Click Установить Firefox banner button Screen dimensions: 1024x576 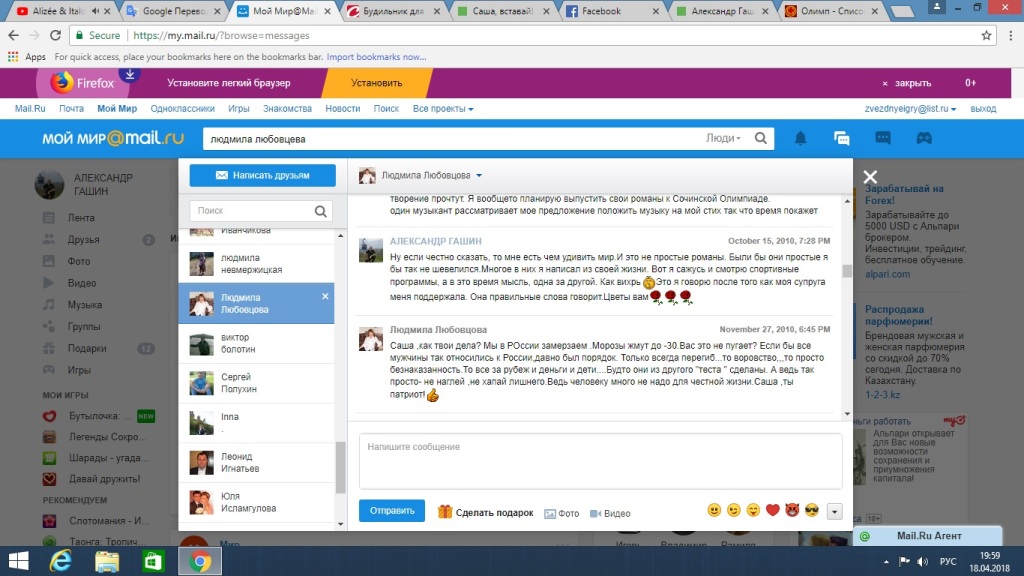[377, 83]
